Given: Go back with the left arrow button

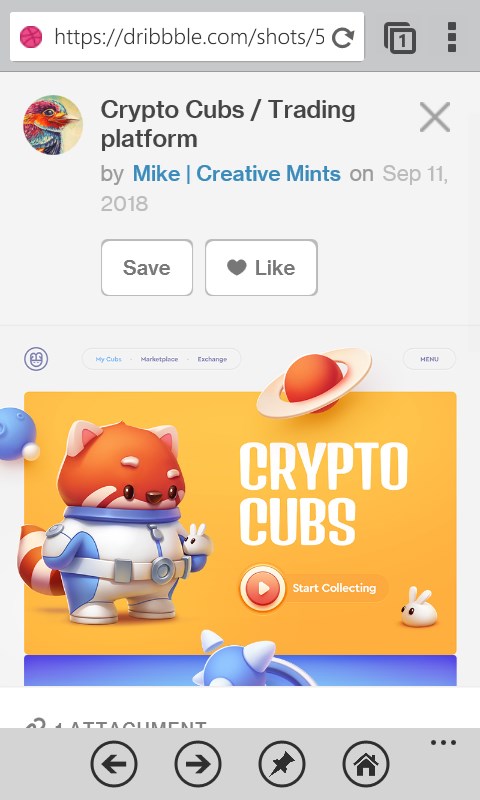Looking at the screenshot, I should click(114, 764).
